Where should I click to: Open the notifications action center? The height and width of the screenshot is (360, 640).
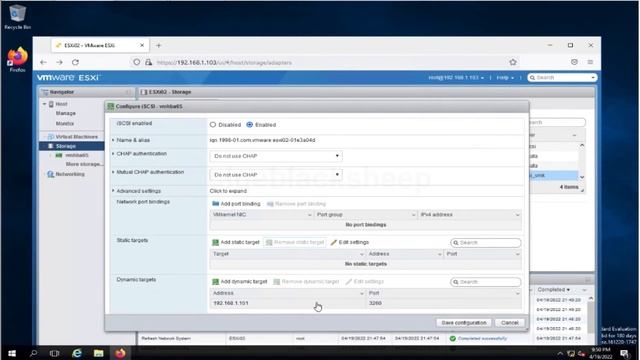(625, 353)
